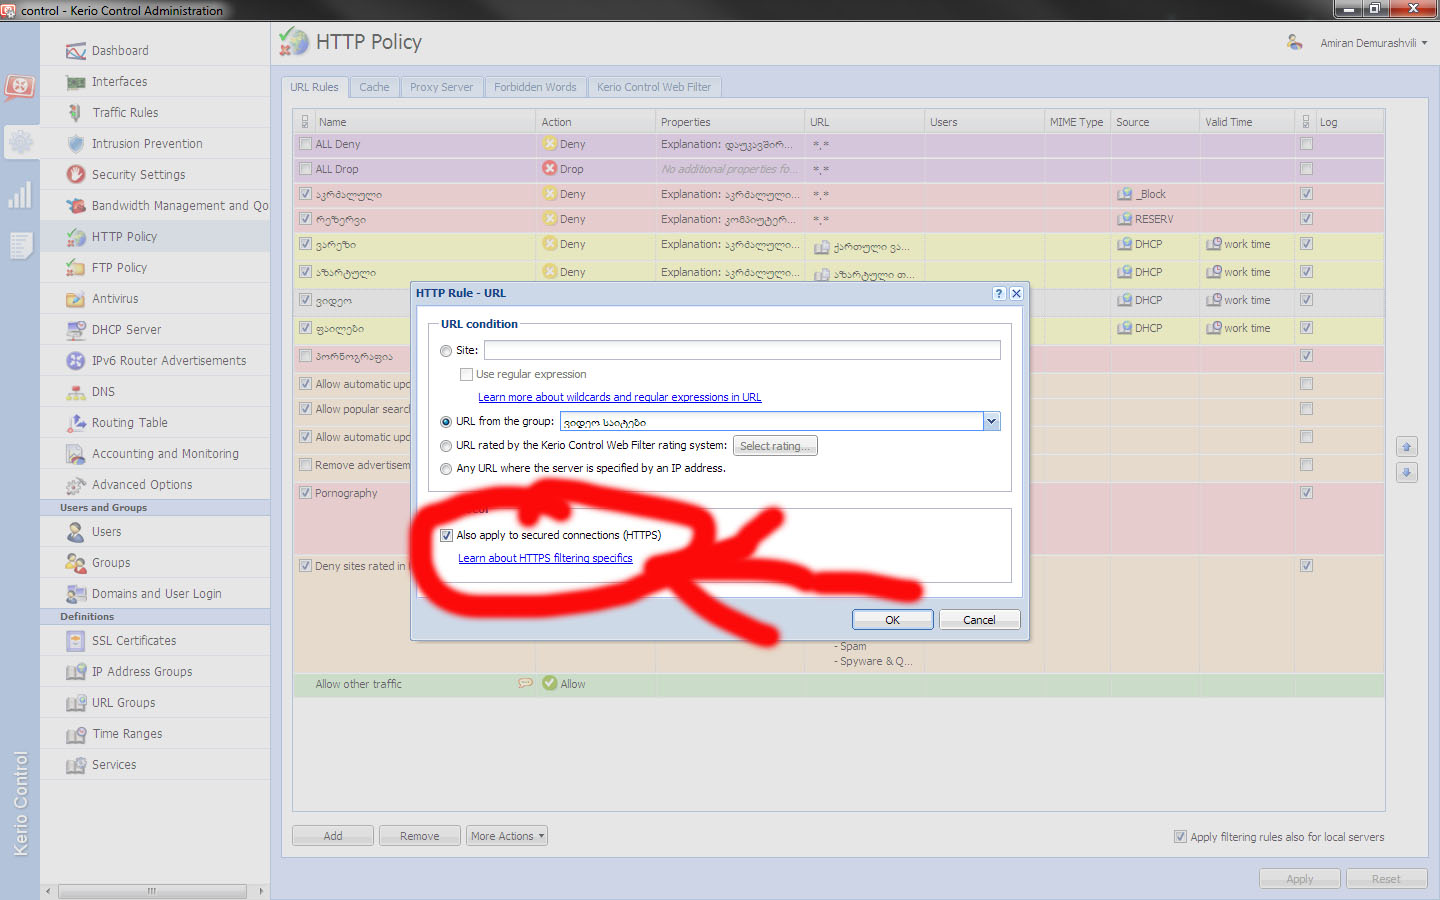This screenshot has height=900, width=1440.
Task: Select the Allow other traffic row
Action: pos(838,684)
